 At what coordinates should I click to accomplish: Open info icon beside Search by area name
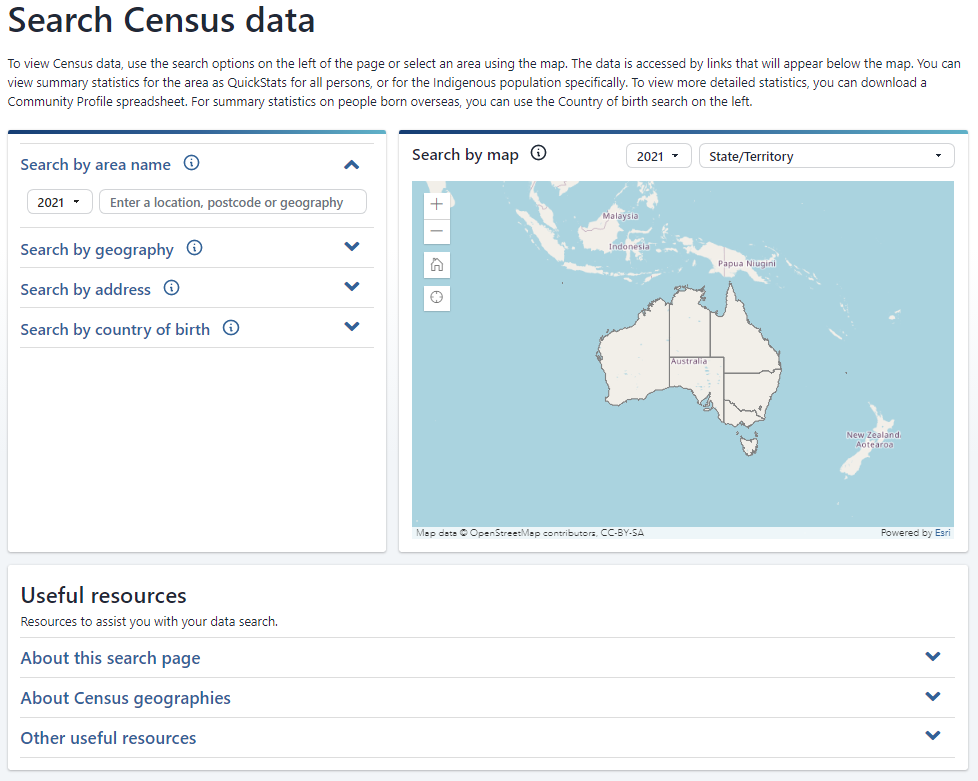(x=192, y=164)
